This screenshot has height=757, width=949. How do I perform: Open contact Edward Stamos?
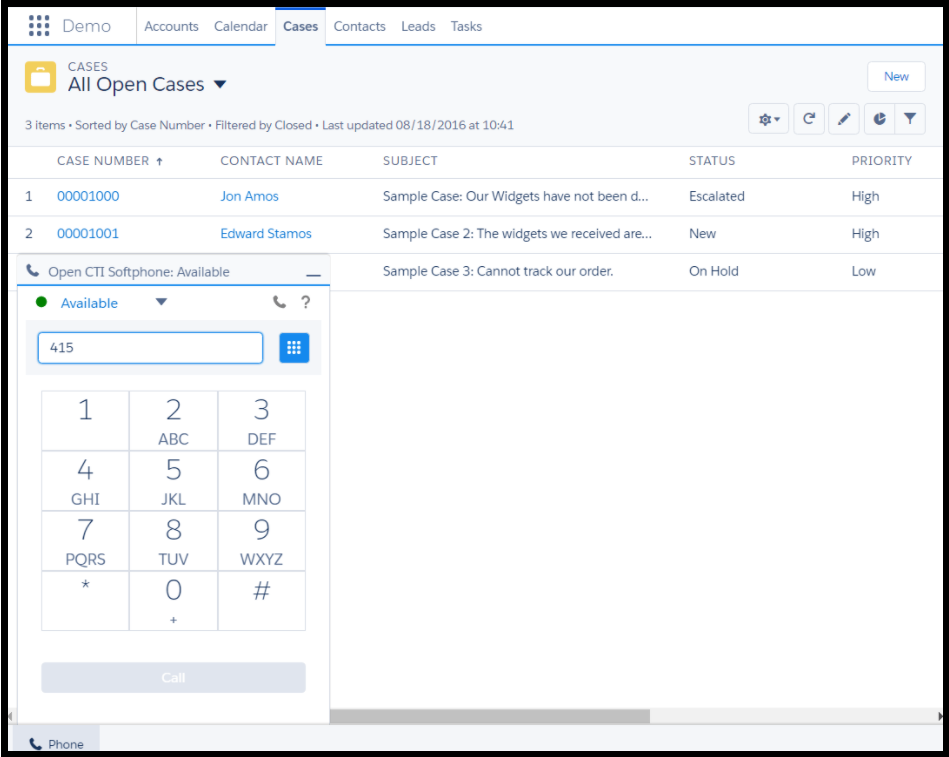(266, 234)
